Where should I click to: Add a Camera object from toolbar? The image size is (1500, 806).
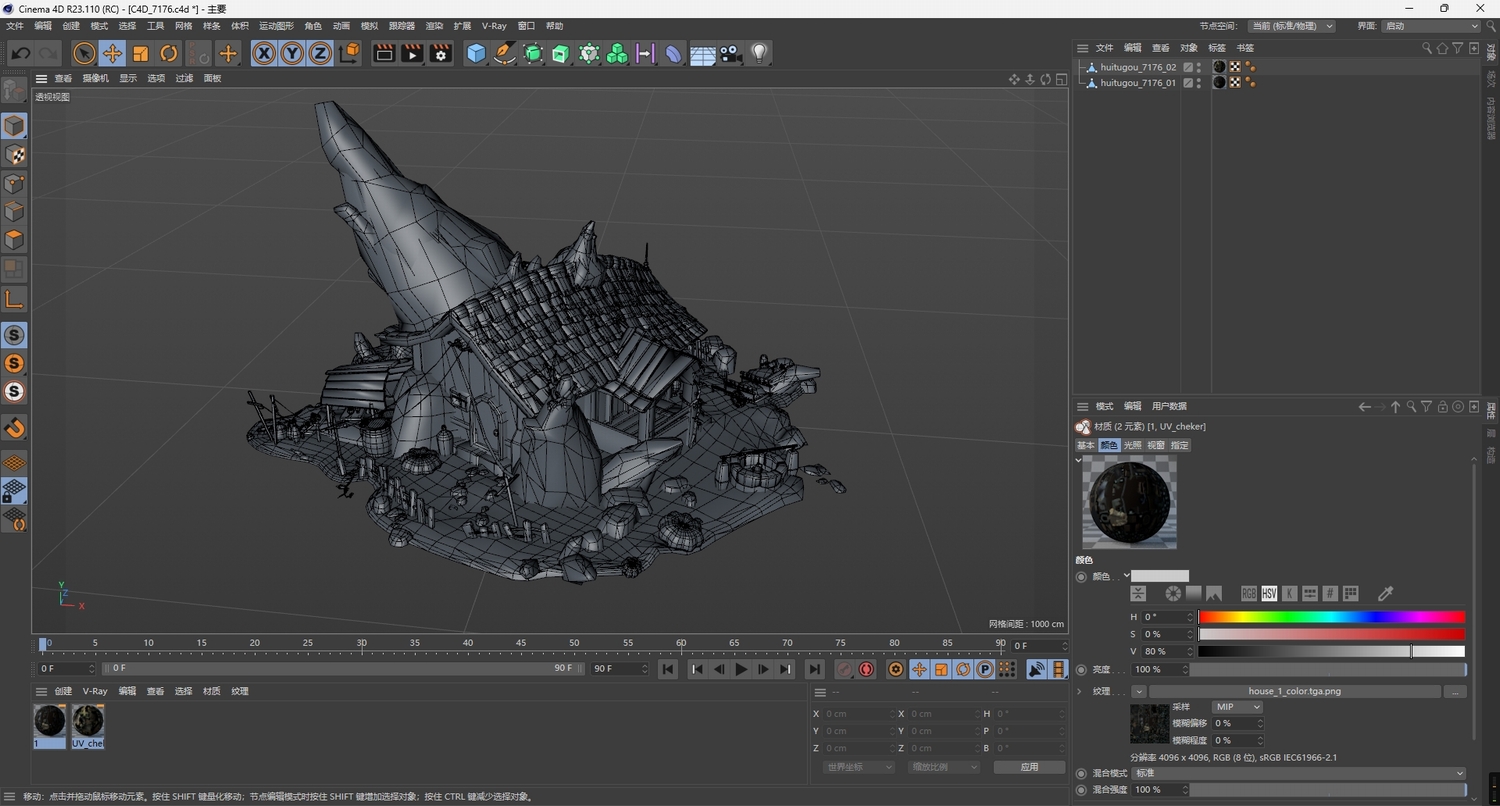(x=731, y=54)
